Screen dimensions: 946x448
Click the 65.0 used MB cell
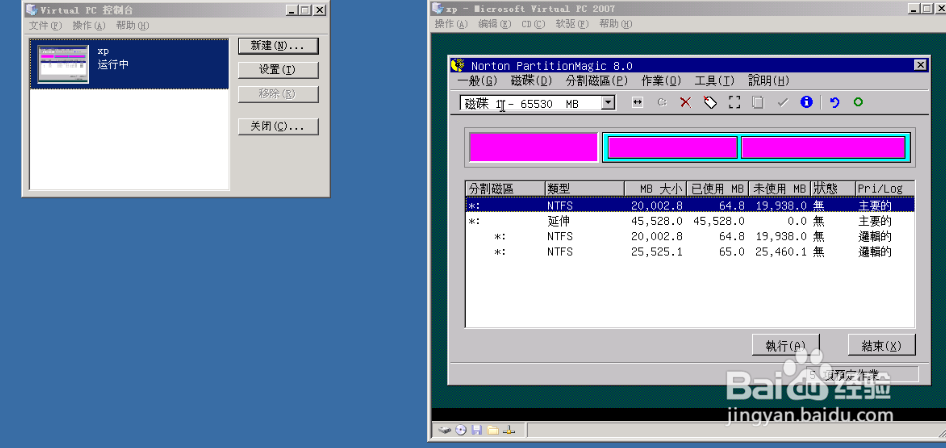click(x=732, y=252)
